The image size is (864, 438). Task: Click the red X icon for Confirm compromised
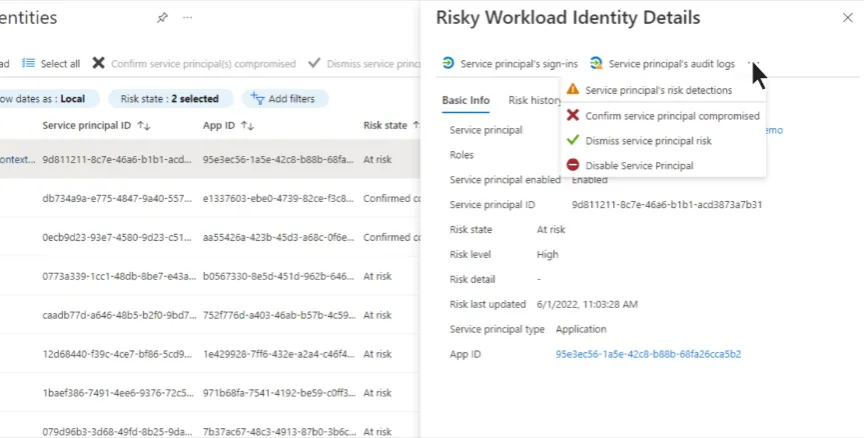pos(573,115)
